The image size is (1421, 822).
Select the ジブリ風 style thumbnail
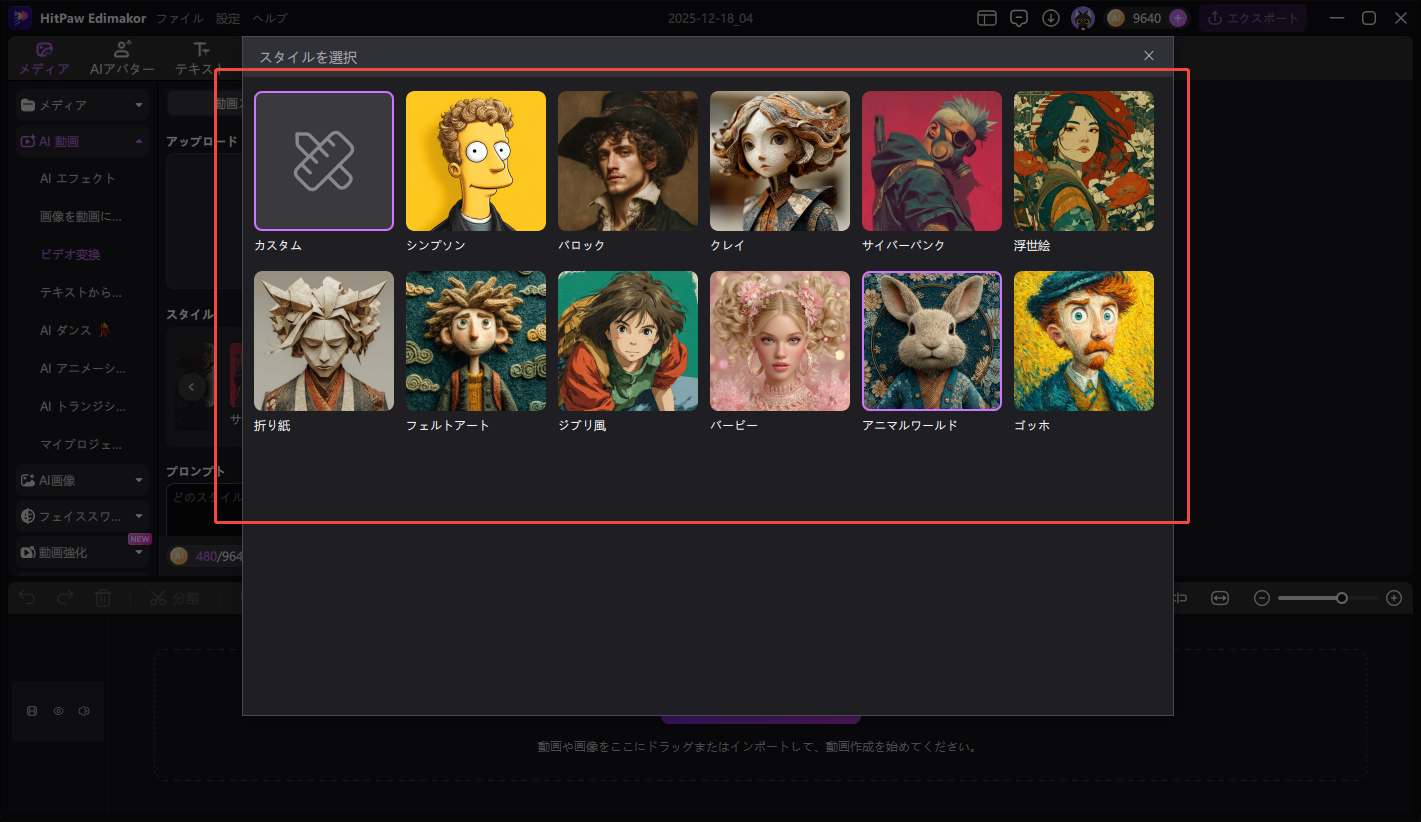point(627,341)
